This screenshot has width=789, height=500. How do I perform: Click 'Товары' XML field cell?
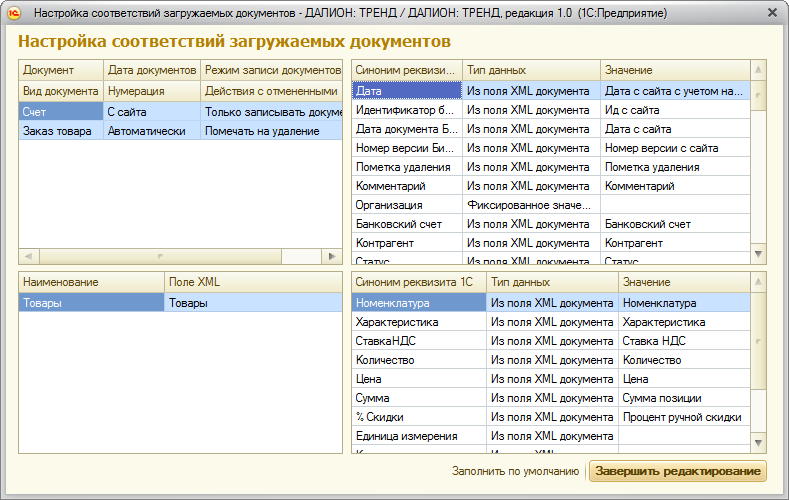[254, 303]
